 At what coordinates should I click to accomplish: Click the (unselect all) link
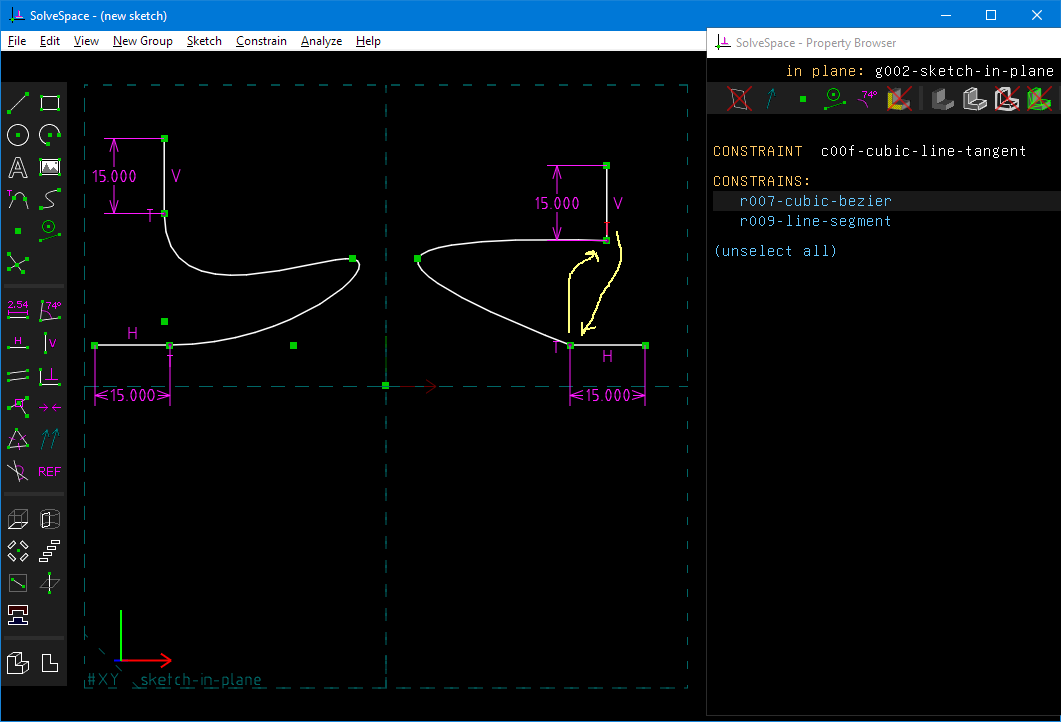[x=775, y=251]
